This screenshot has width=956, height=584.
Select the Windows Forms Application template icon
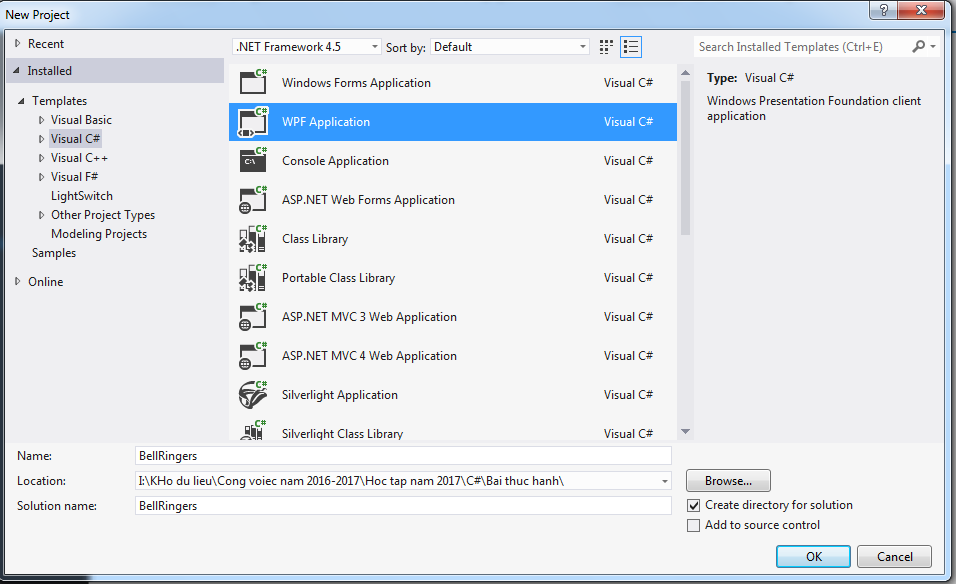pos(253,82)
